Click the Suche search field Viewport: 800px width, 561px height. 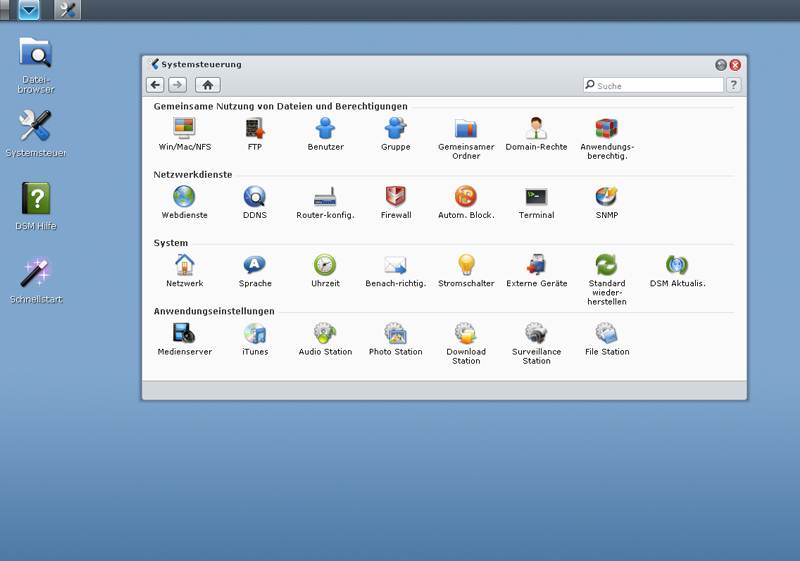pos(653,85)
